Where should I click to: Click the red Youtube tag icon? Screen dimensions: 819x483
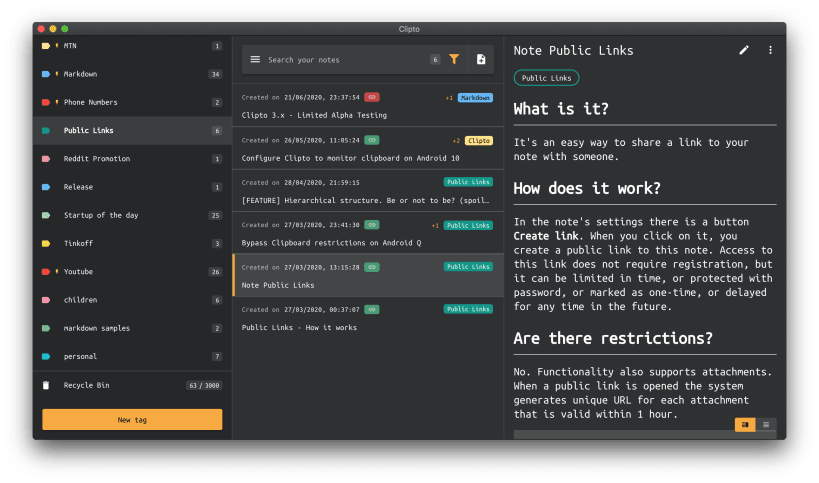pyautogui.click(x=46, y=272)
